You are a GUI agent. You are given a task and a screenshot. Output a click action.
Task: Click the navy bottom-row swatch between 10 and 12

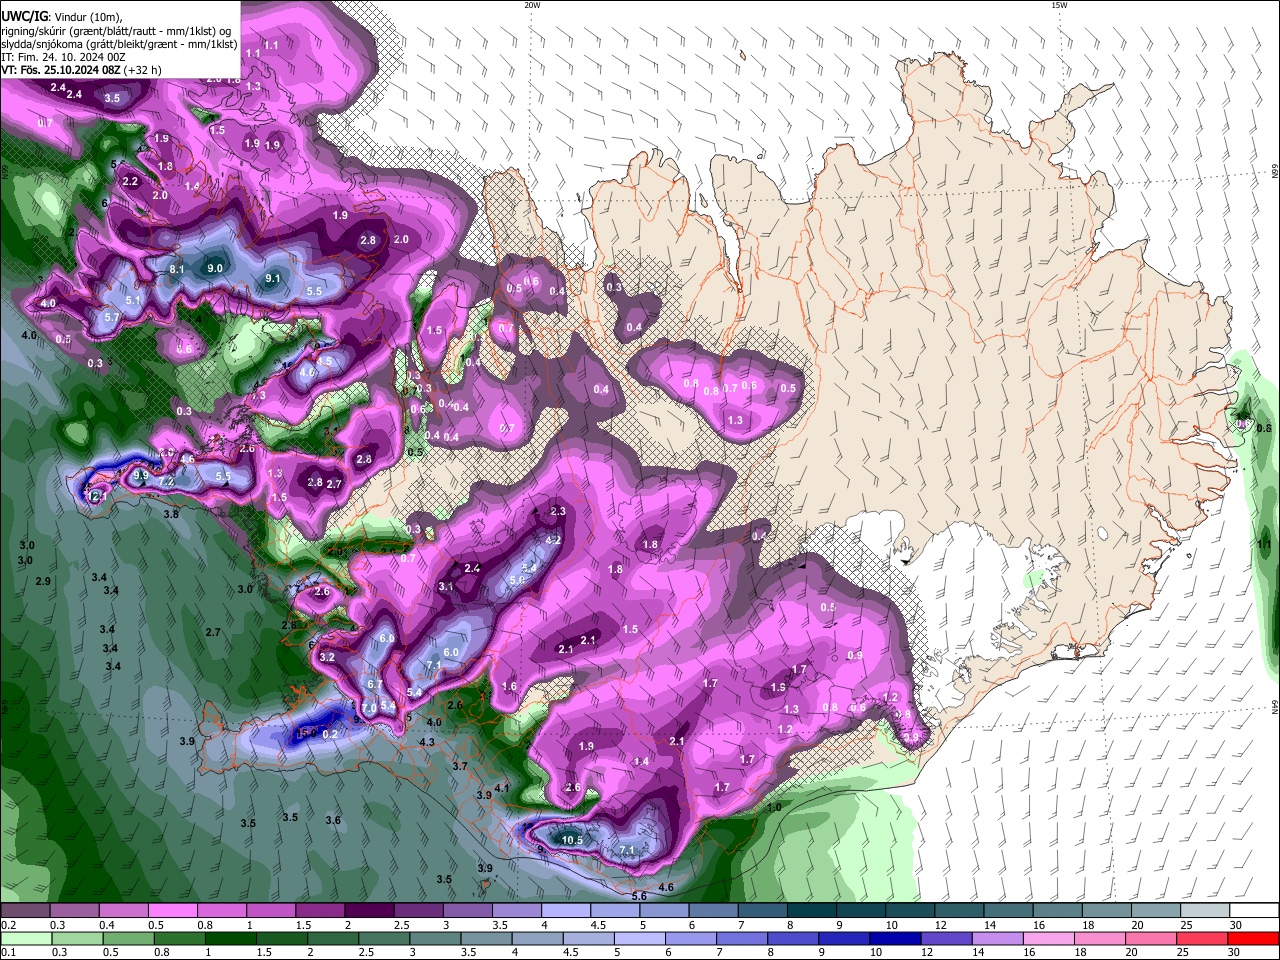[x=895, y=938]
